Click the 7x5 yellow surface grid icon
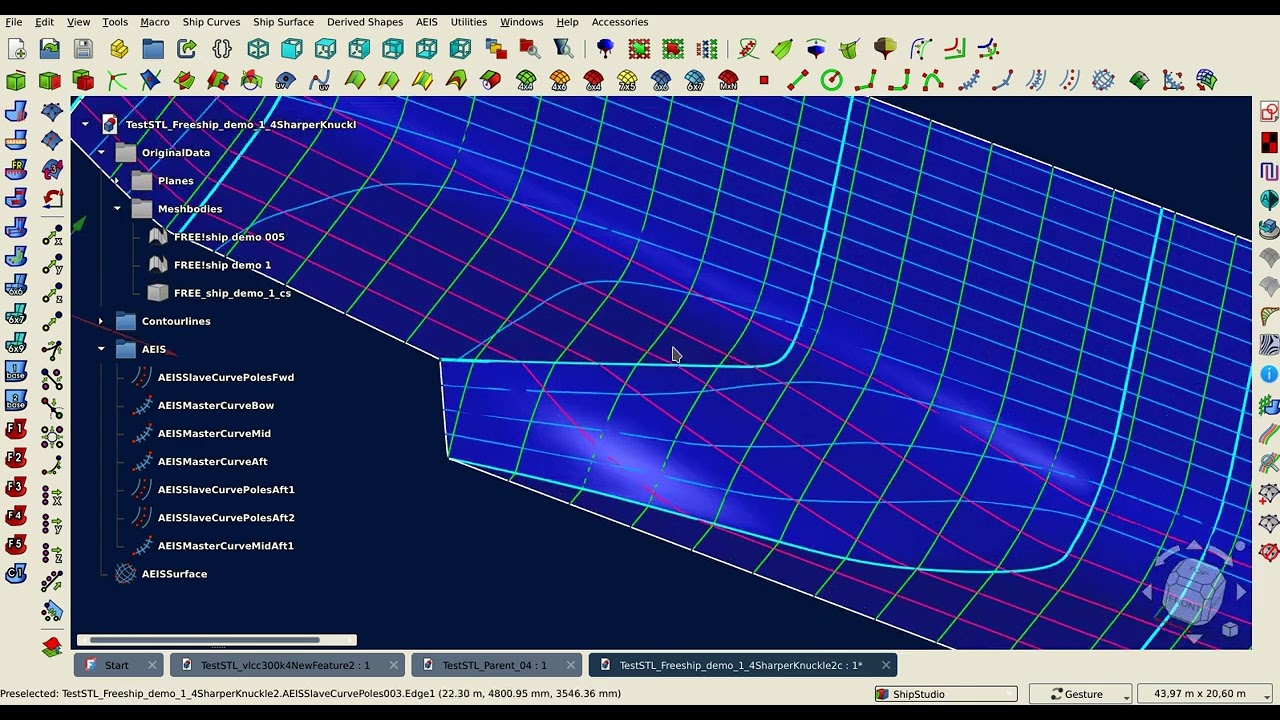1280x720 pixels. coord(627,80)
